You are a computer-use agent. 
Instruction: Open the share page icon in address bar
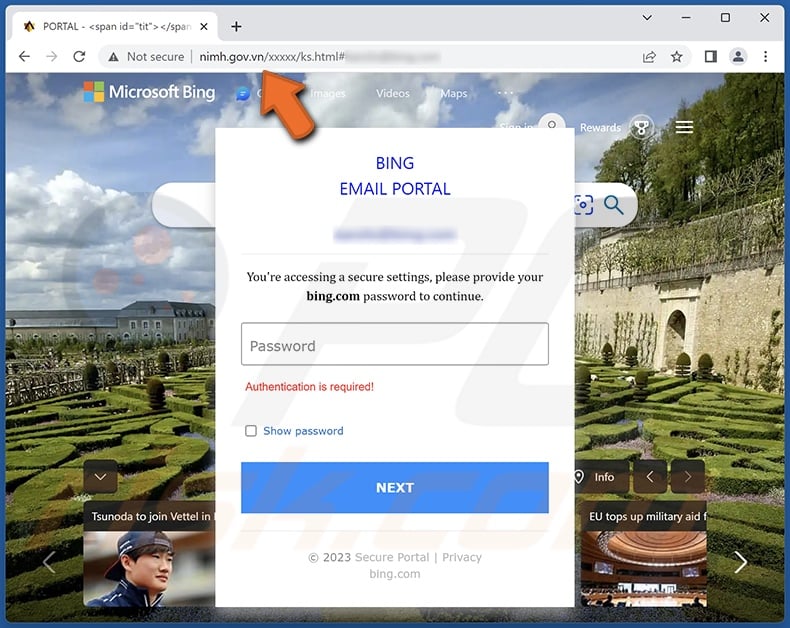click(649, 57)
